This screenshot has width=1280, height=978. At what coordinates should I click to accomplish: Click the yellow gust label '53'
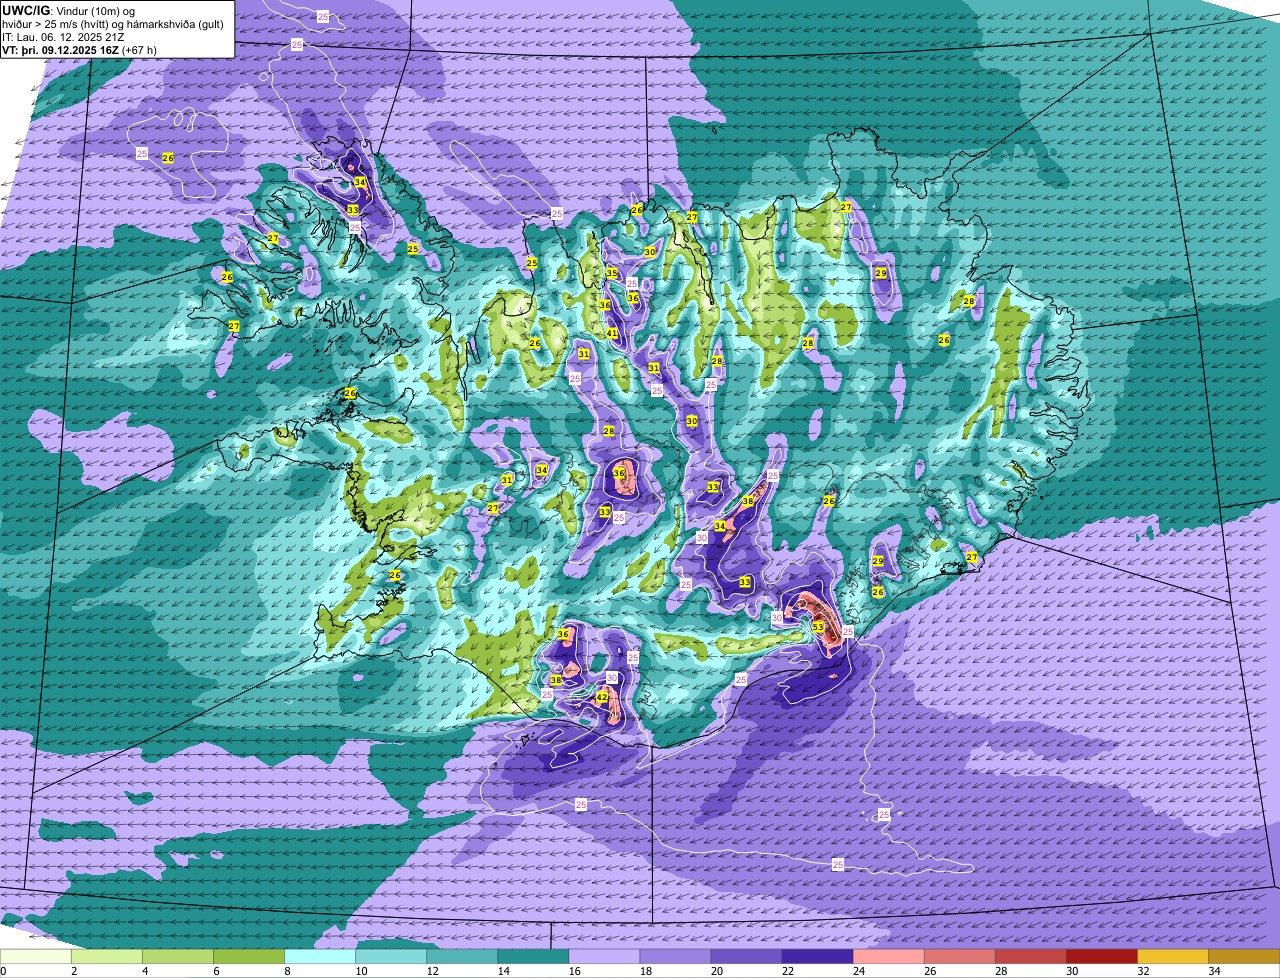point(818,627)
